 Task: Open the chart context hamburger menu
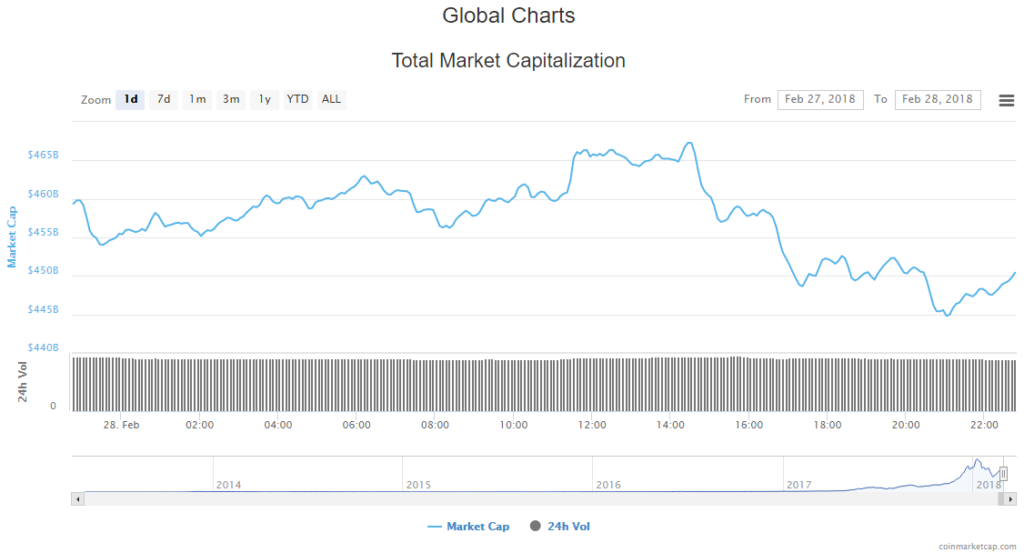pyautogui.click(x=1006, y=100)
